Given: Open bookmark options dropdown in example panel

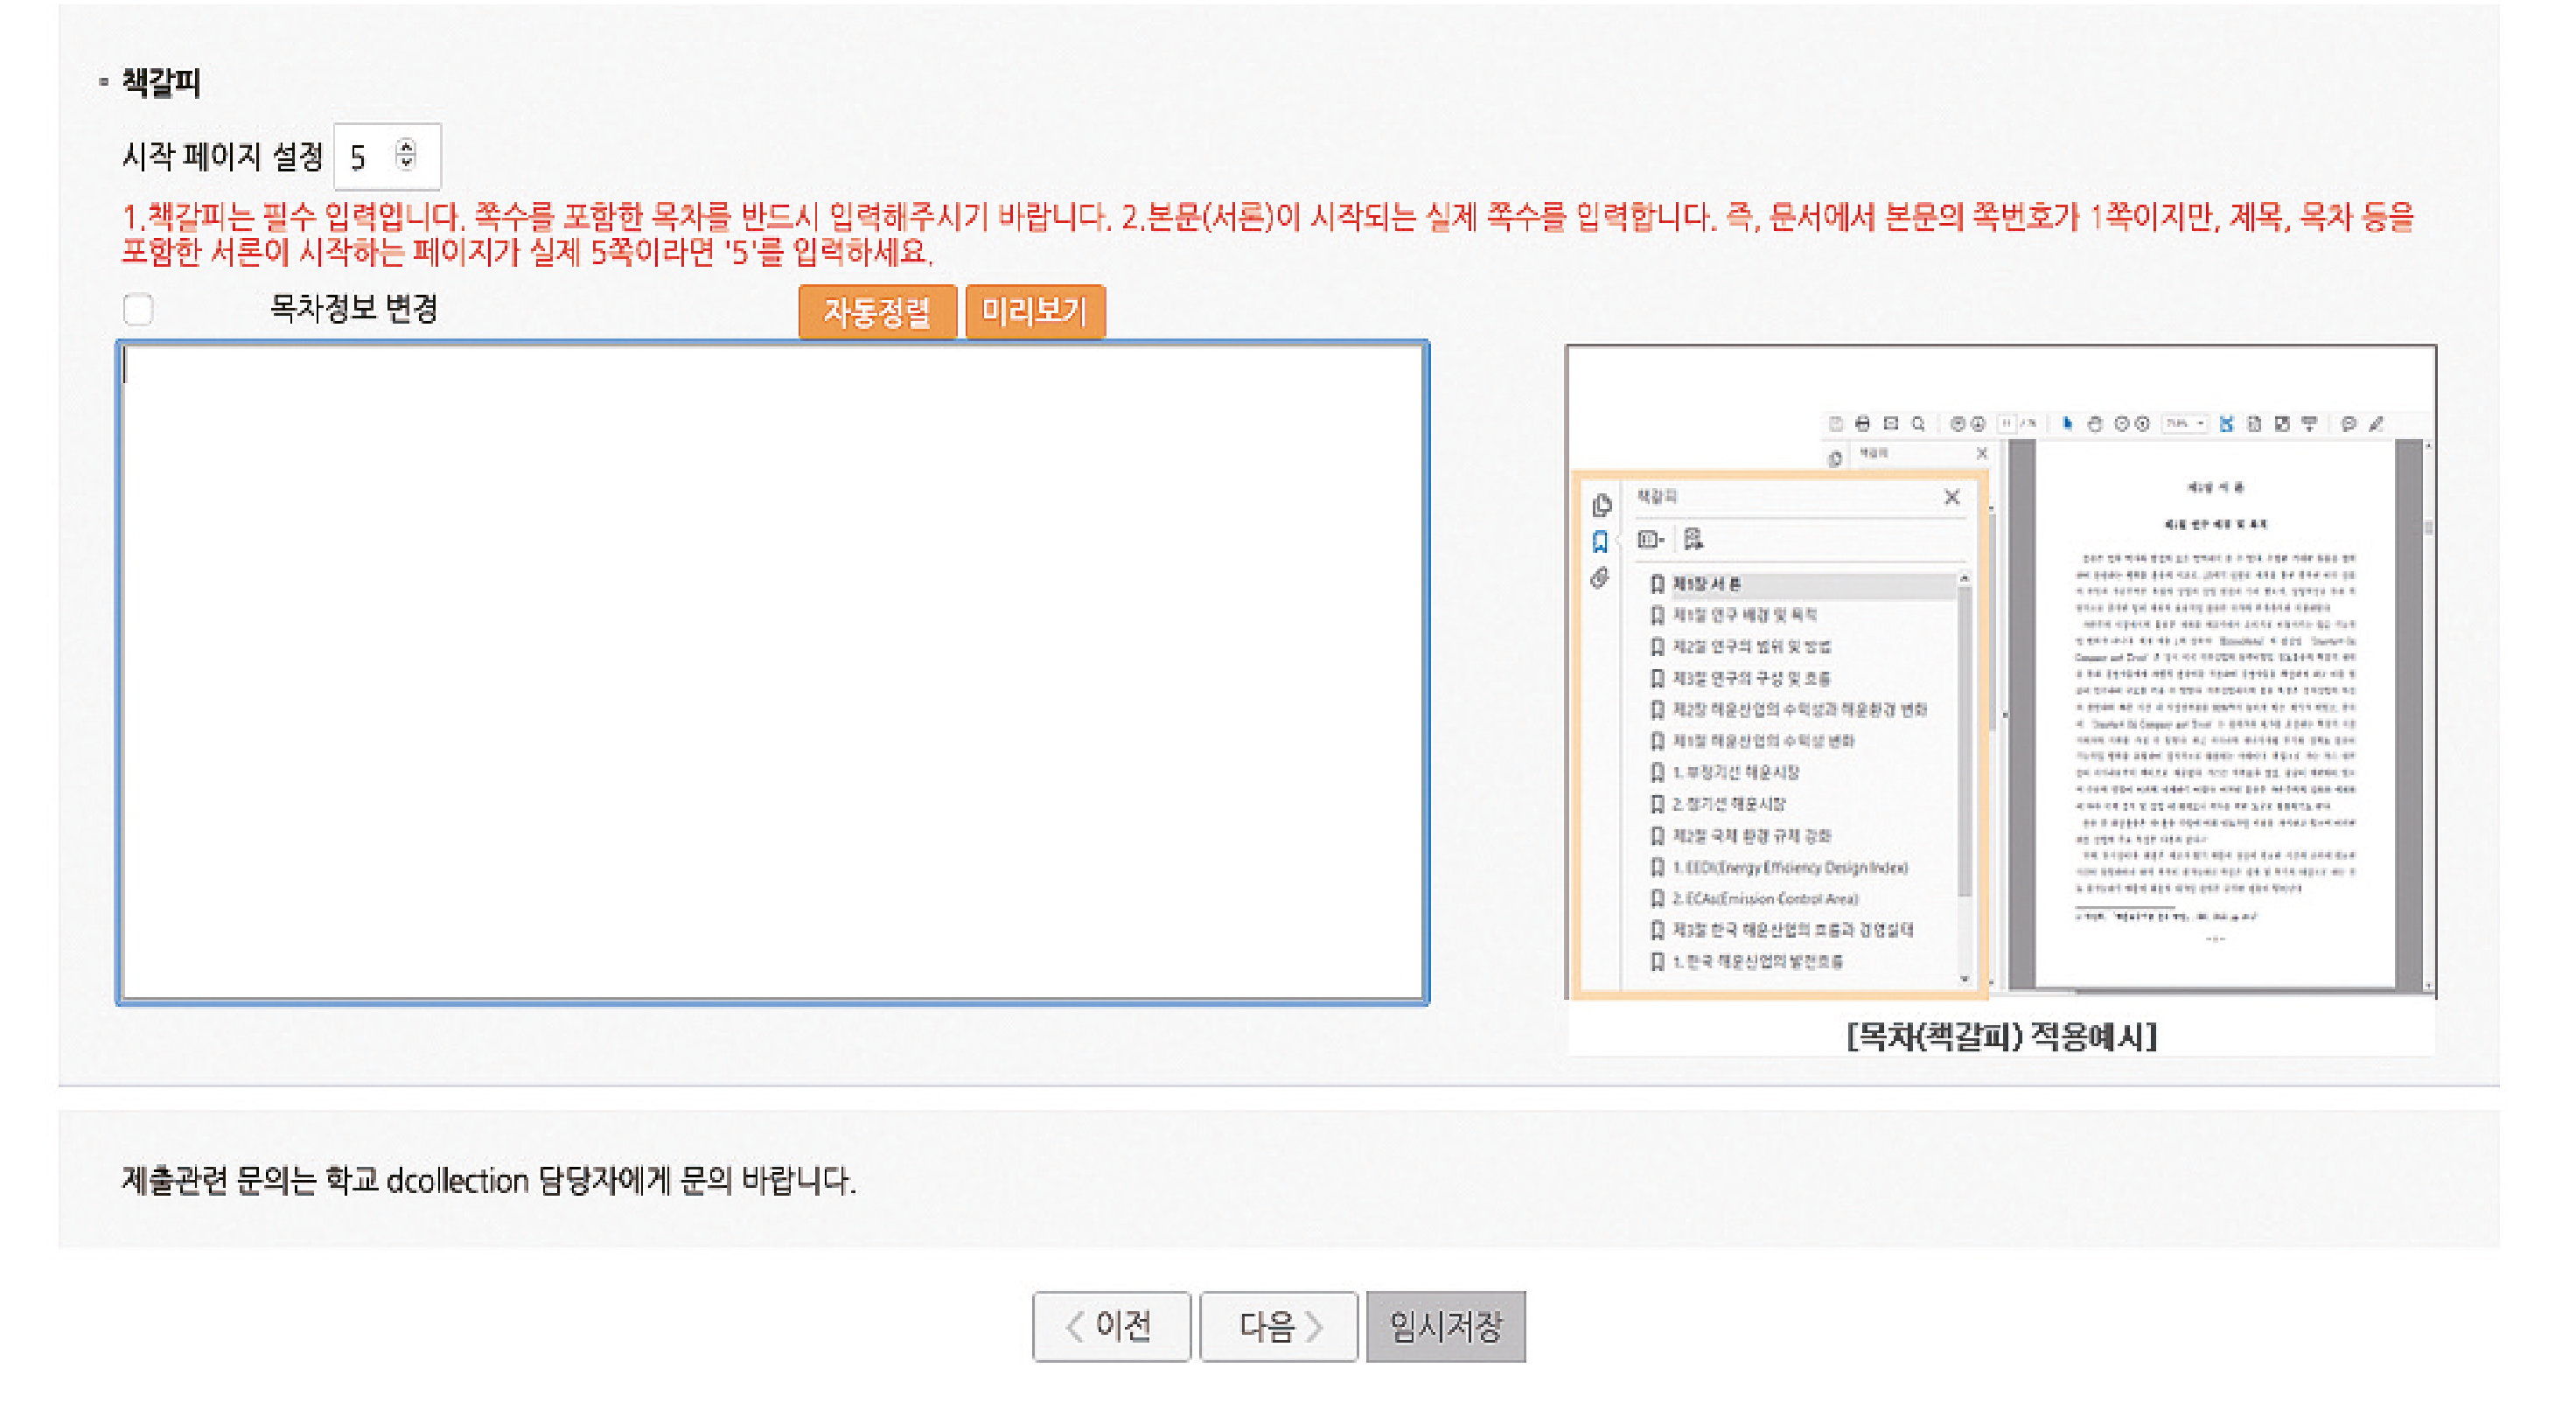Looking at the screenshot, I should point(1651,540).
